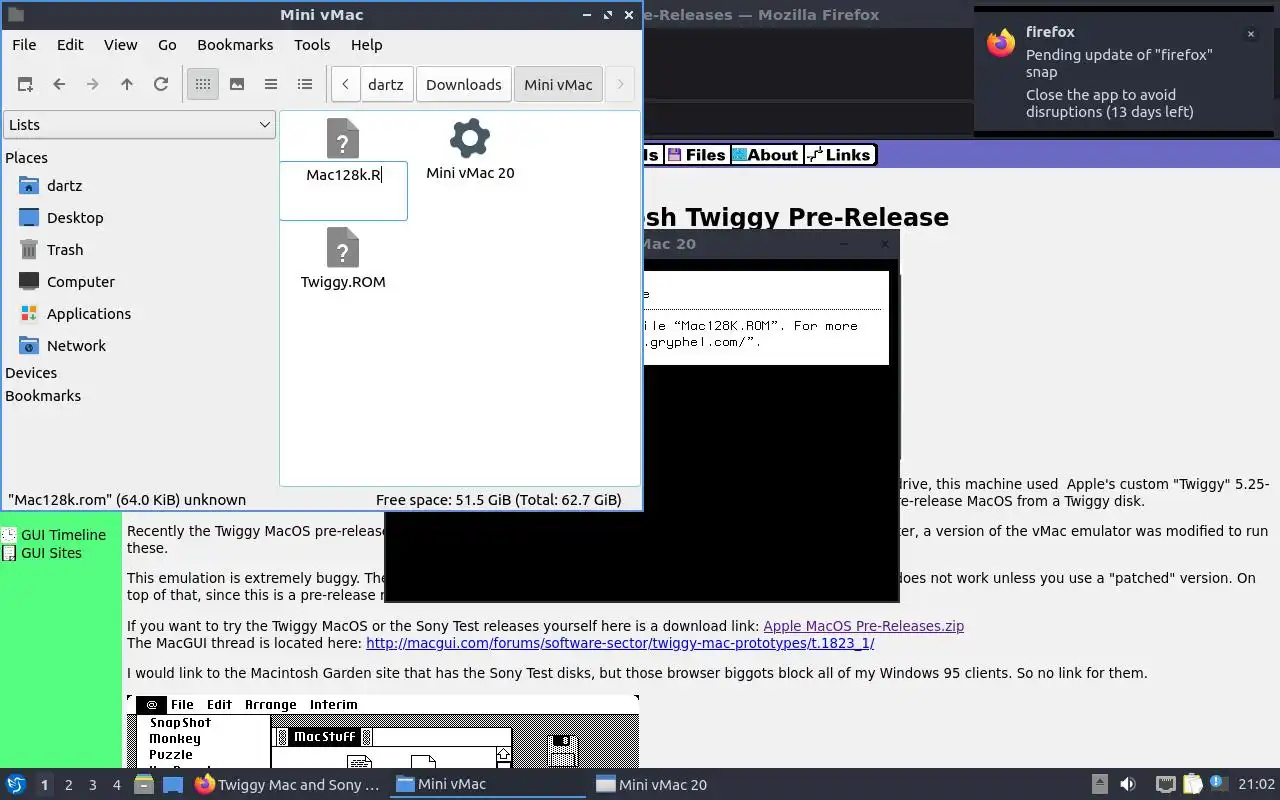
Task: Open the About page in website nav
Action: (x=765, y=155)
